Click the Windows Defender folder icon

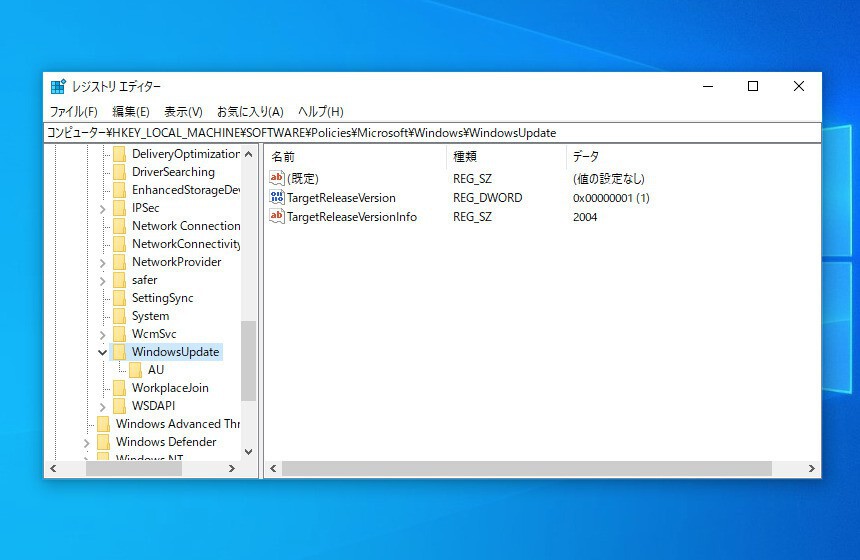click(x=103, y=442)
